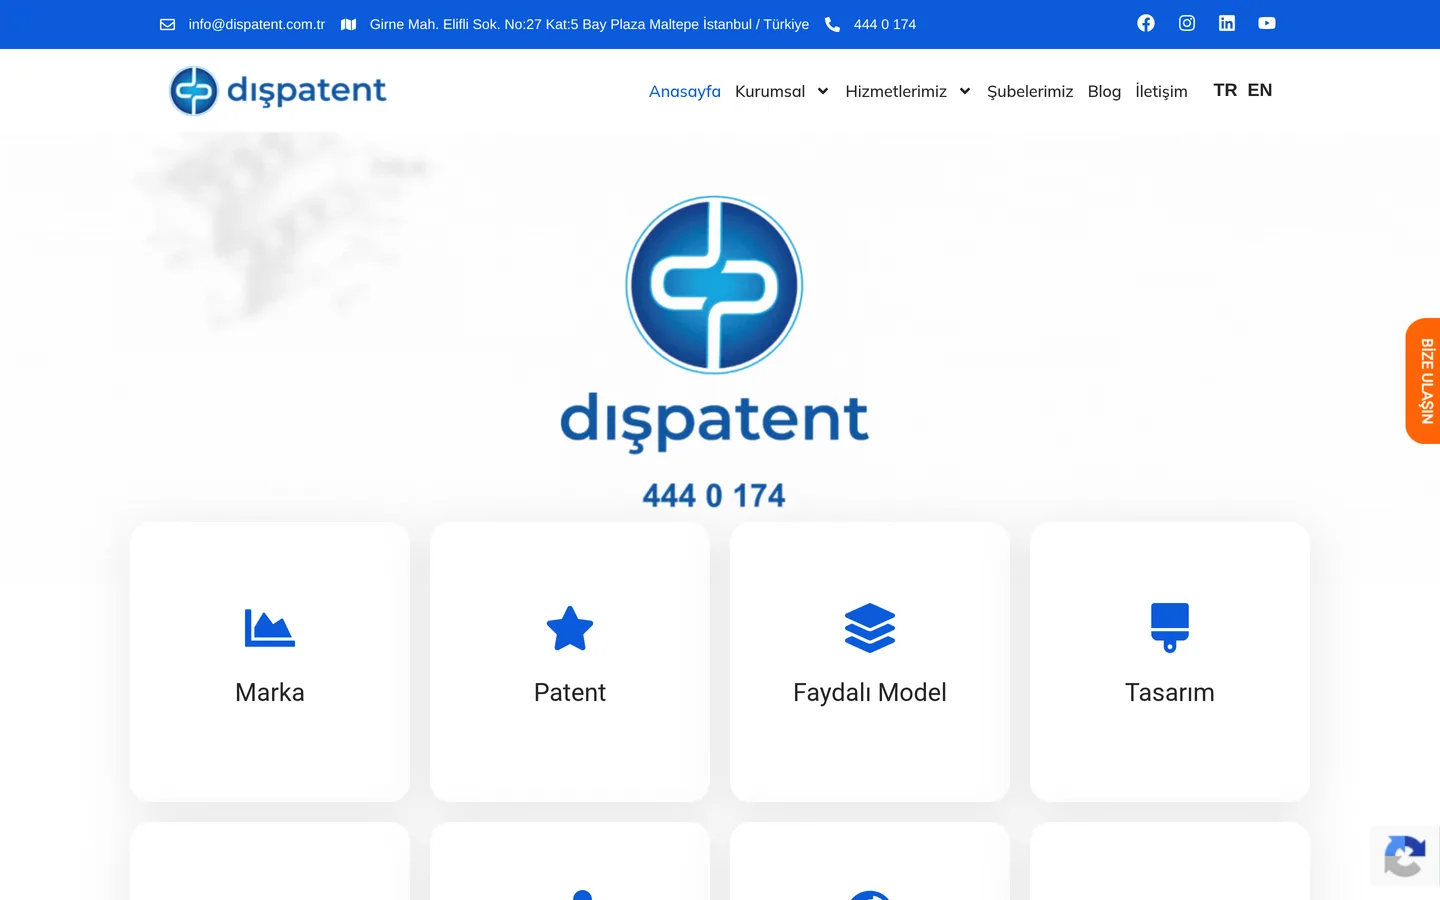1440x900 pixels.
Task: Open the Şubelerimiz menu item
Action: point(1030,91)
